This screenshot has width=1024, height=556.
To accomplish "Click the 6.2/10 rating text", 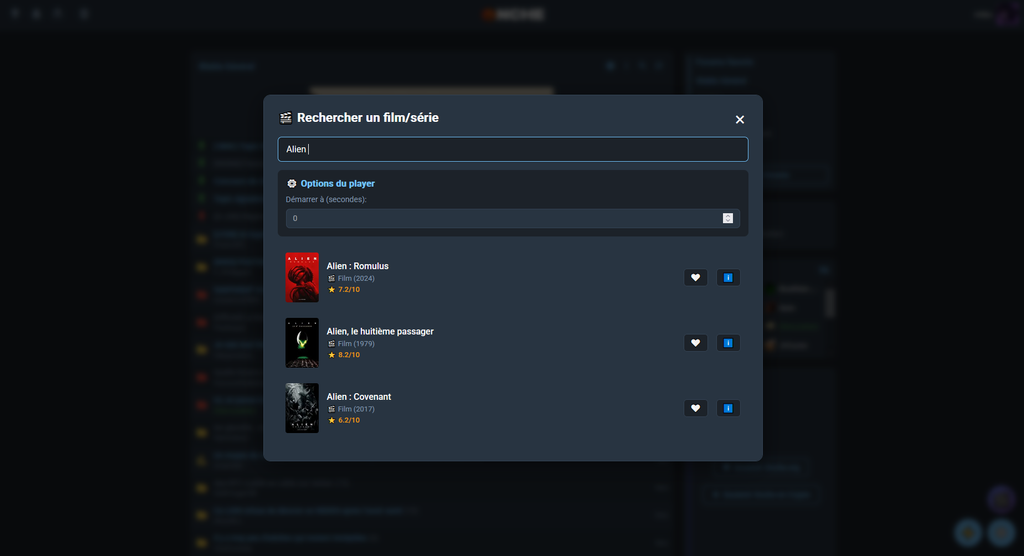I will [x=349, y=420].
